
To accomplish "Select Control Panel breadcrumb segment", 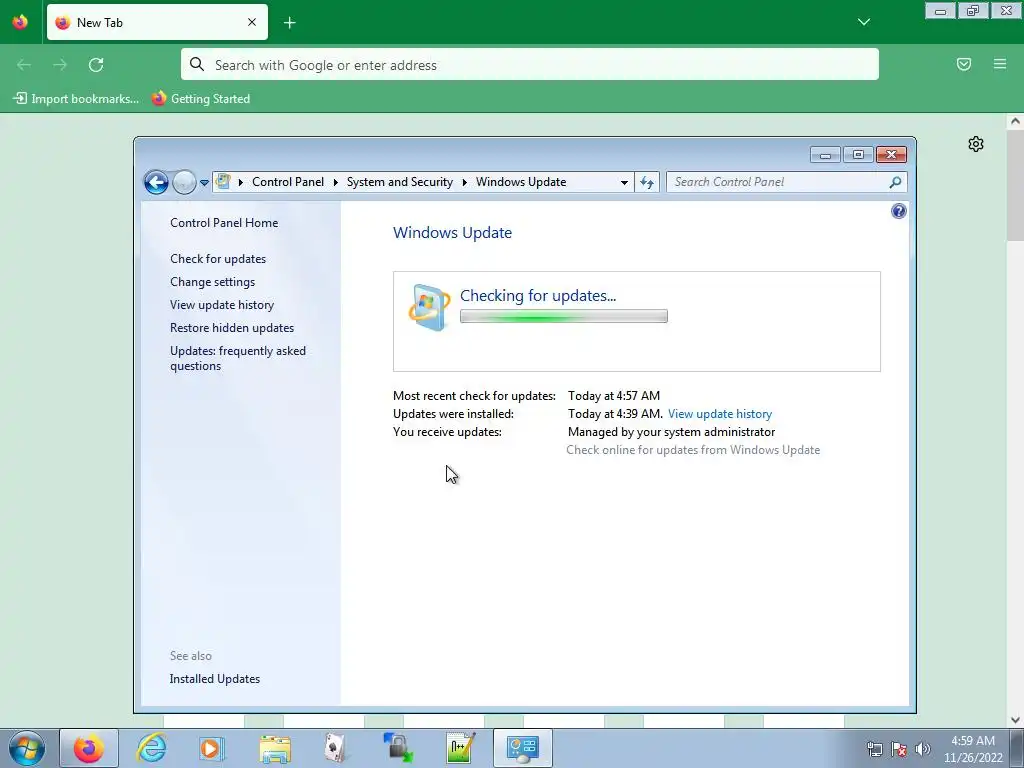I will tap(288, 182).
